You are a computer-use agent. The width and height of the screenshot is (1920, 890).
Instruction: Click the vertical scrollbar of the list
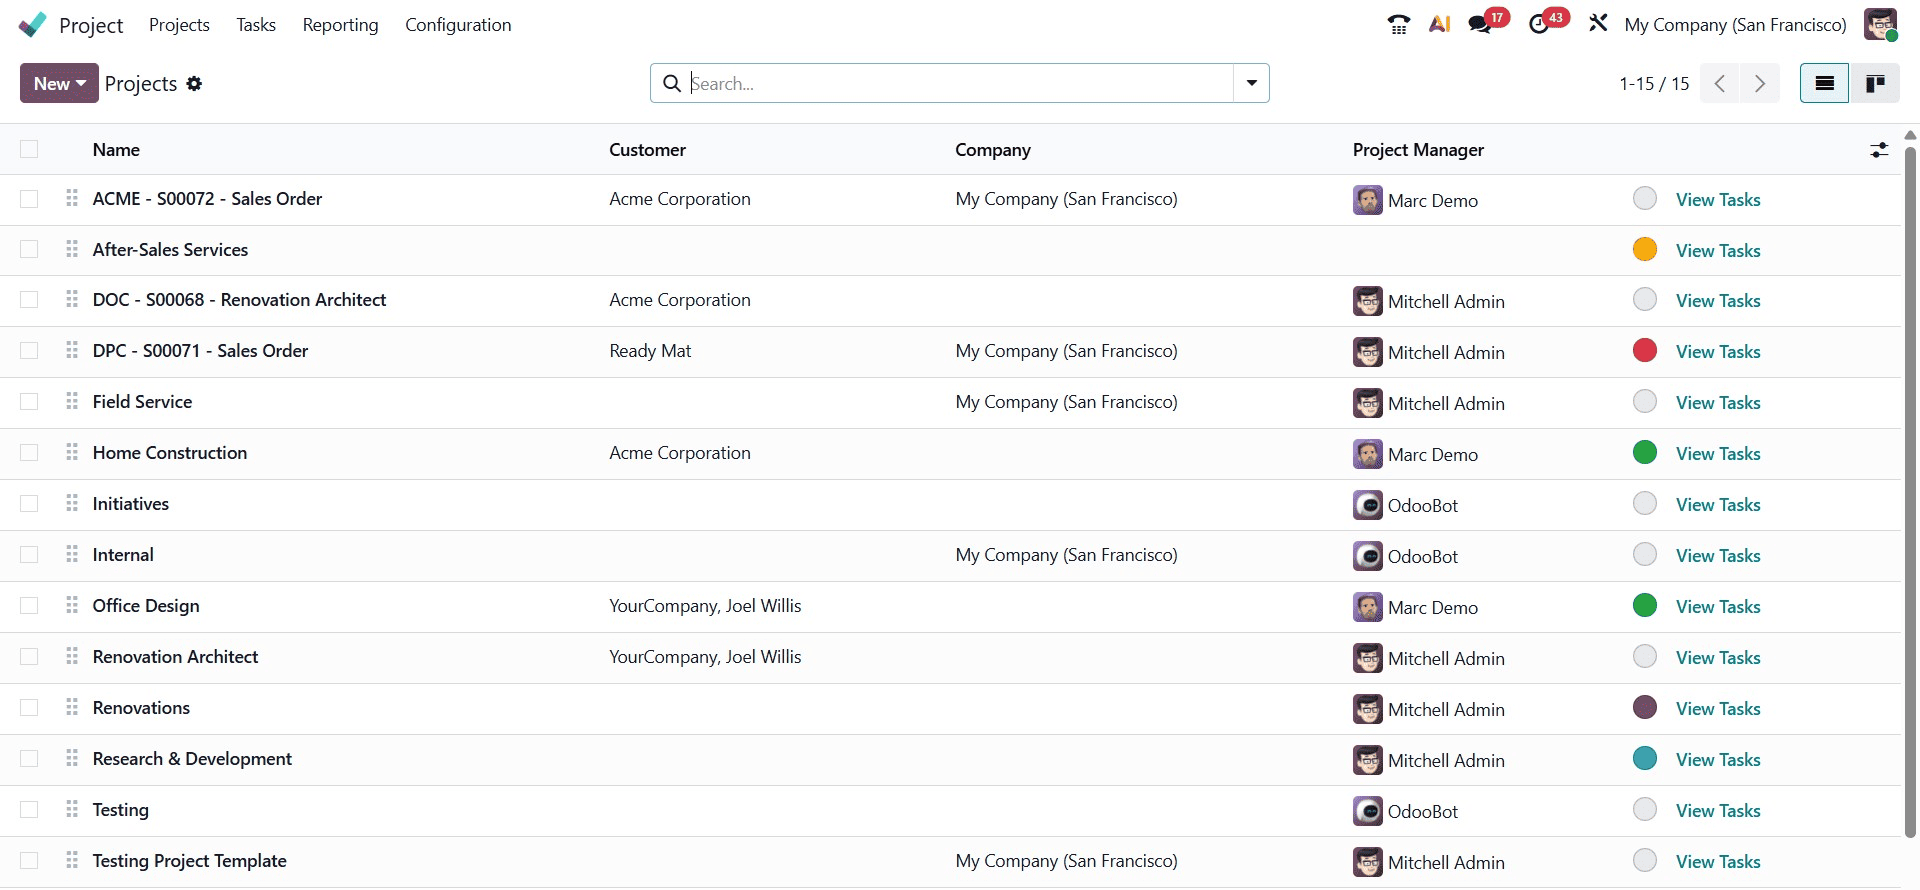tap(1910, 490)
